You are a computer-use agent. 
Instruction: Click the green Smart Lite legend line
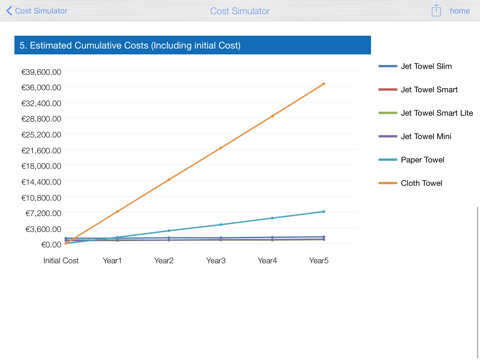[388, 113]
